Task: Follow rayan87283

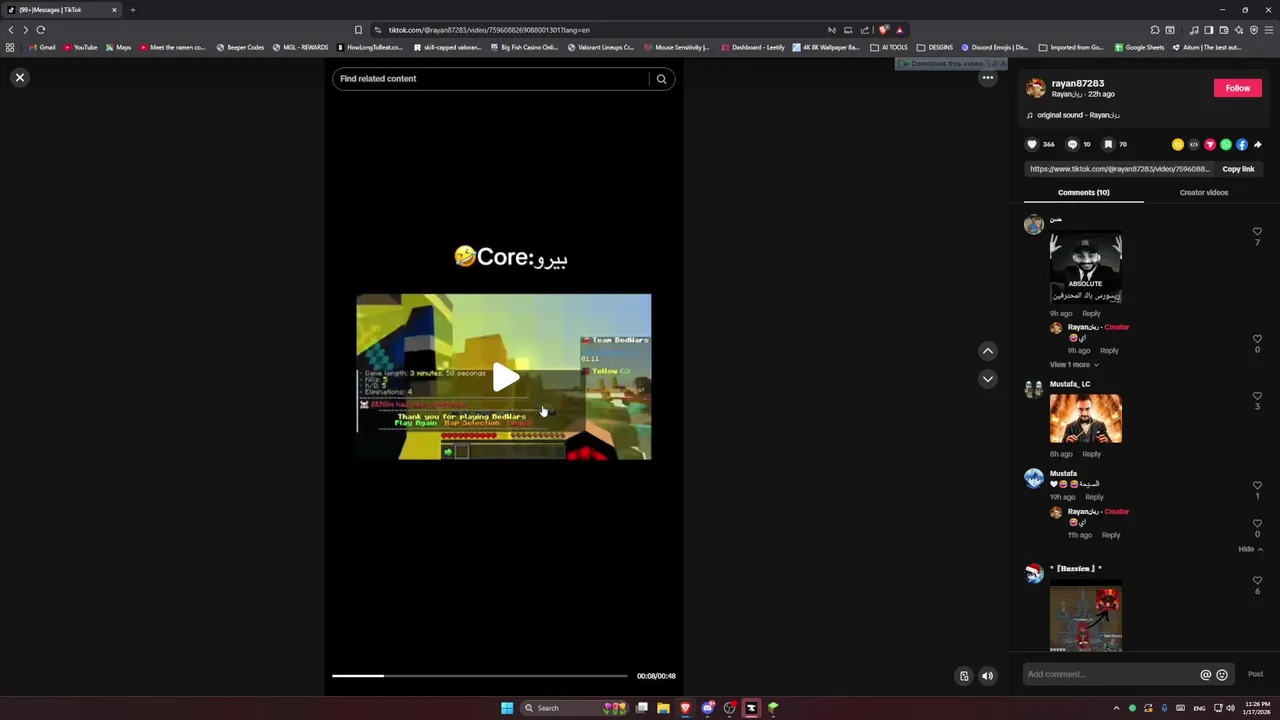Action: click(x=1237, y=88)
